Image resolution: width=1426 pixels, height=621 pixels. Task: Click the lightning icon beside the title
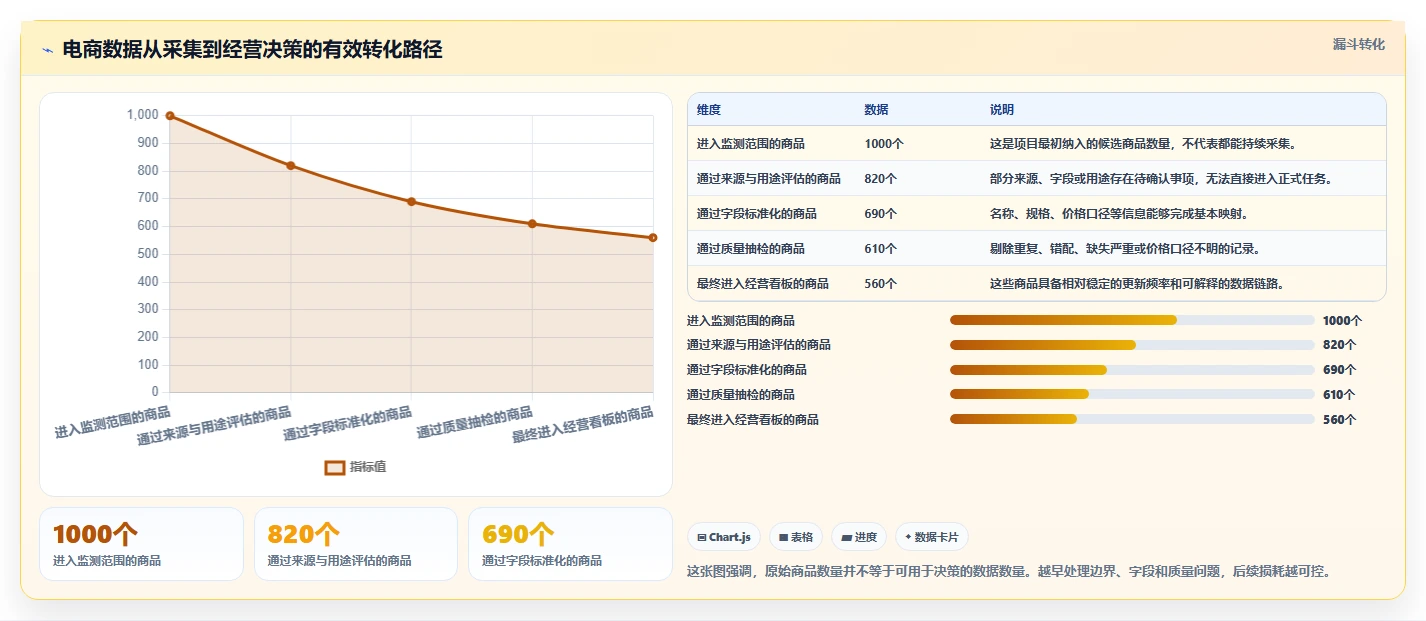pos(47,50)
